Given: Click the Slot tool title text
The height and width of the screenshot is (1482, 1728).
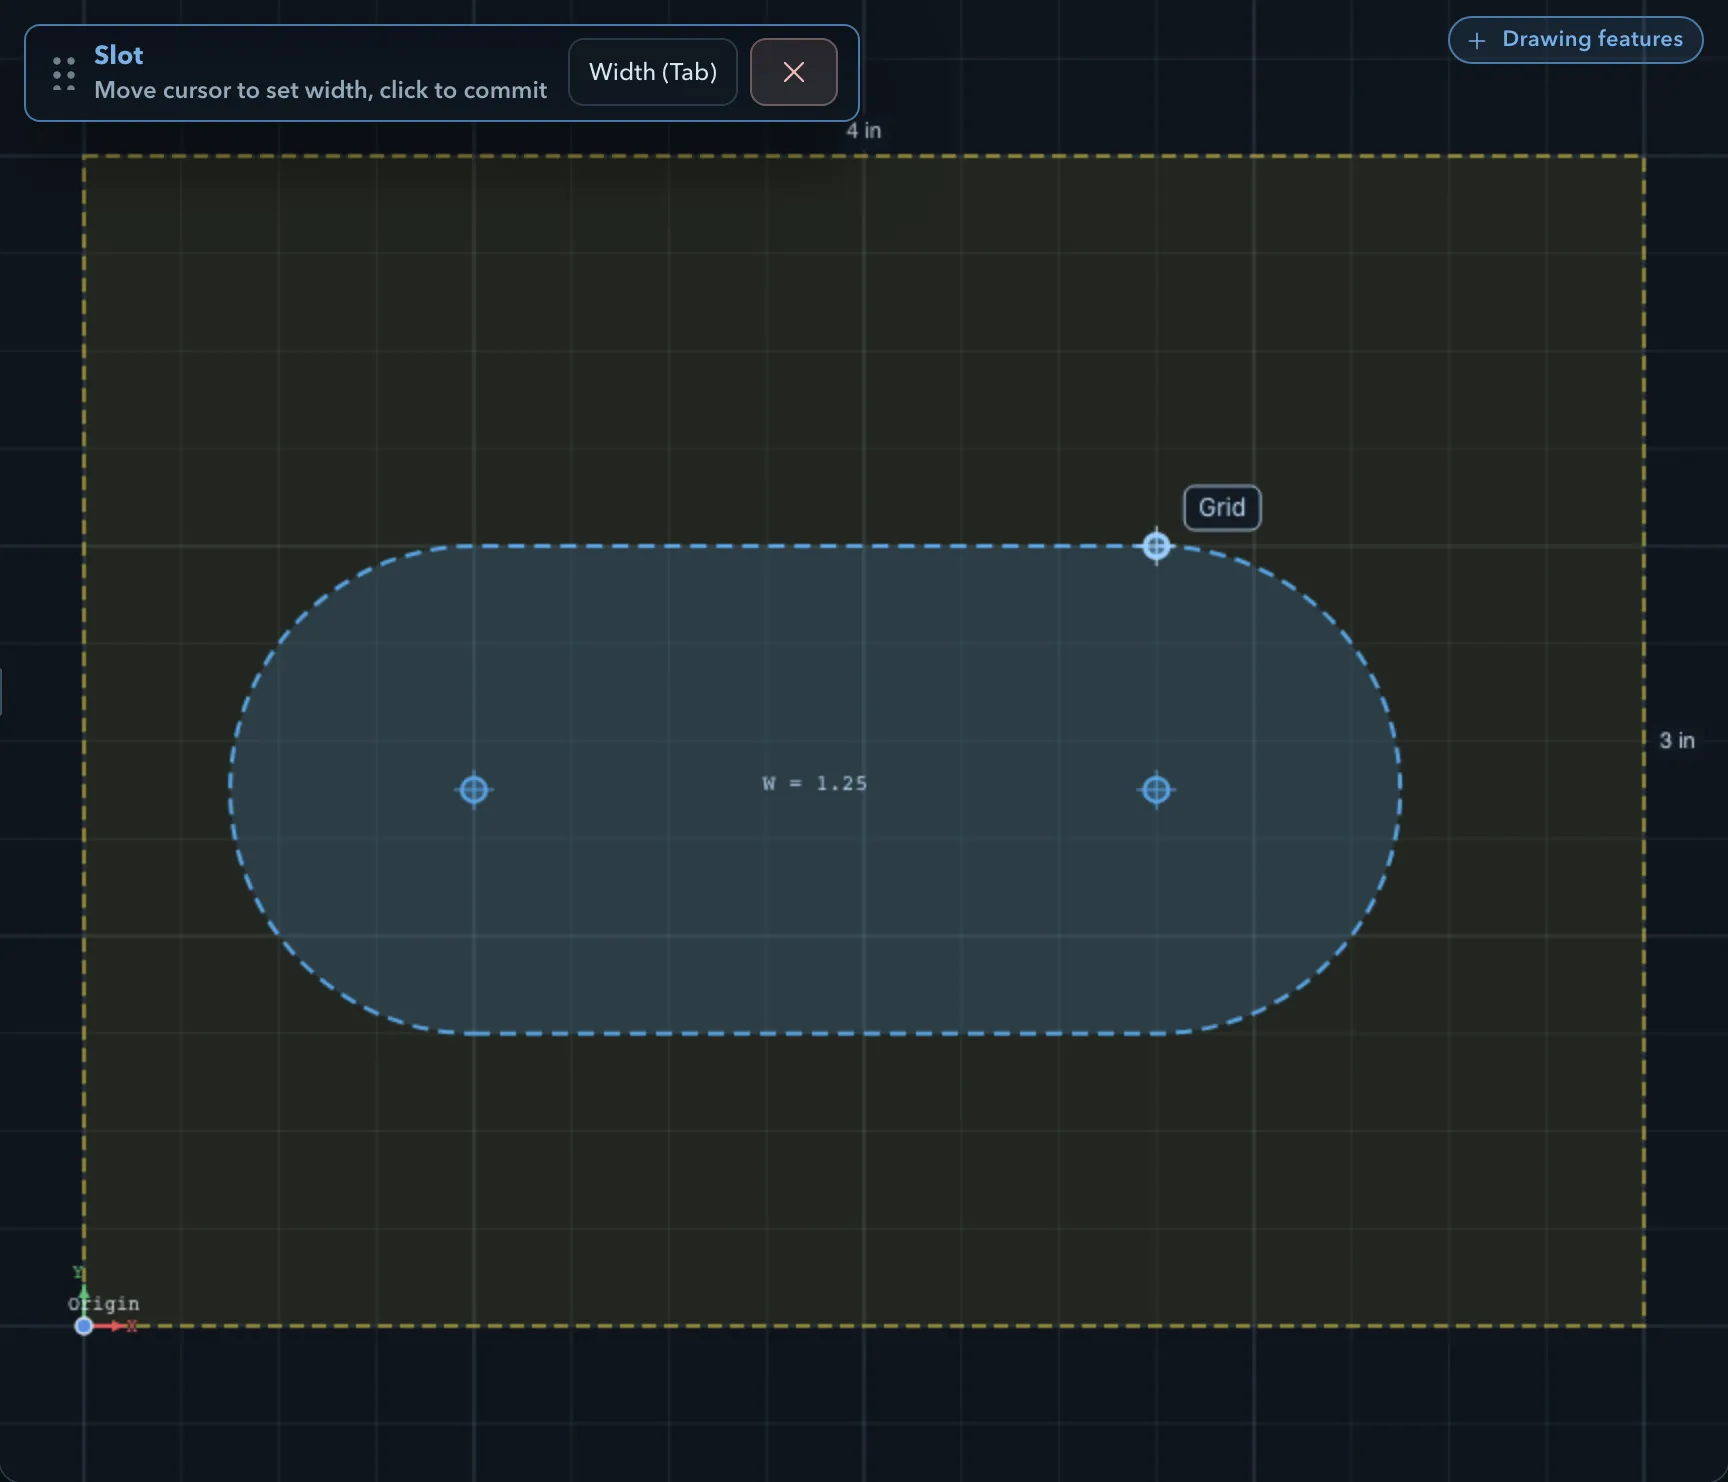Looking at the screenshot, I should coord(118,55).
